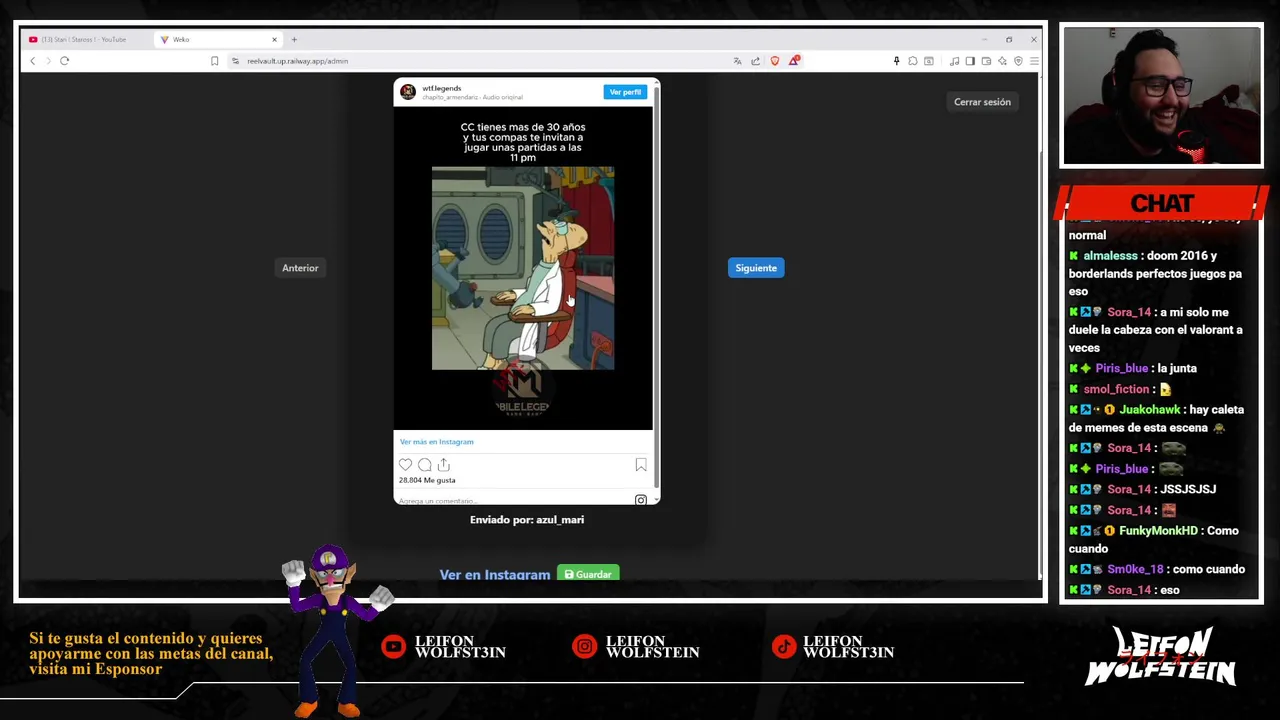Image resolution: width=1280 pixels, height=720 pixels.
Task: Click the 28,804 Me gusta count
Action: 427,480
